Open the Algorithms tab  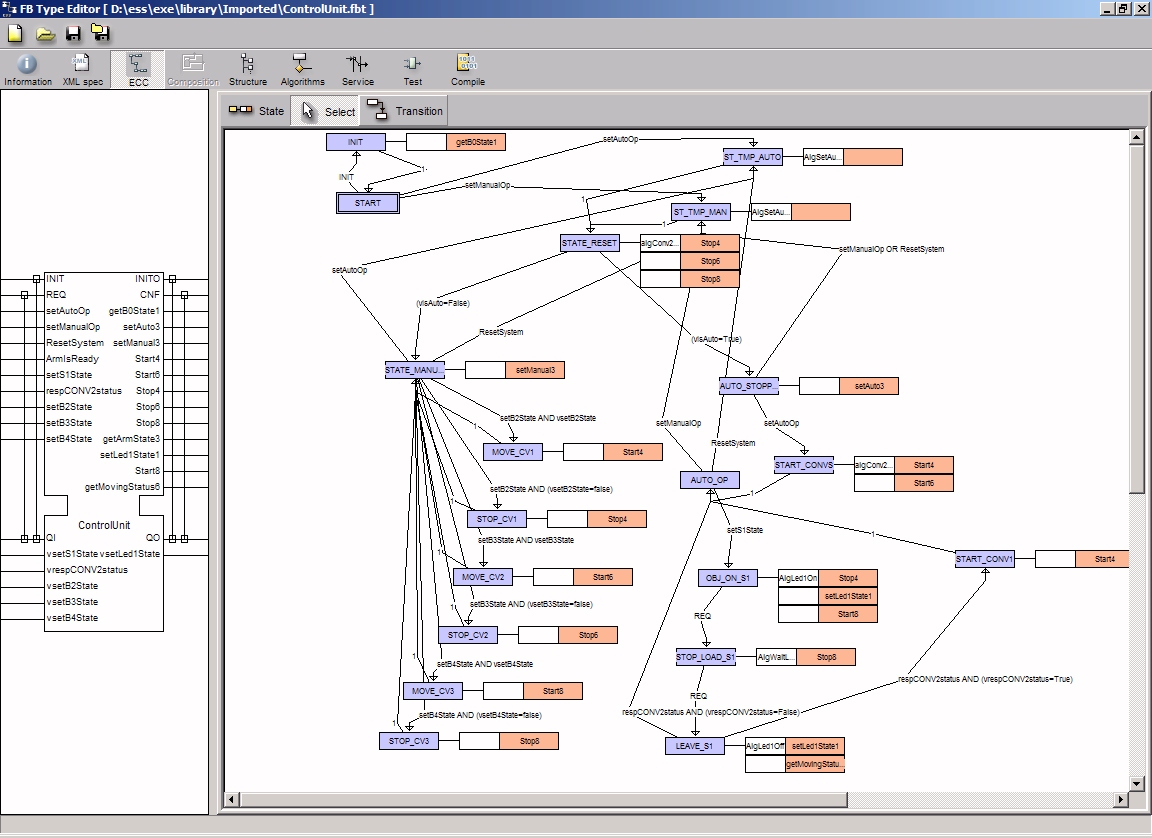[302, 71]
